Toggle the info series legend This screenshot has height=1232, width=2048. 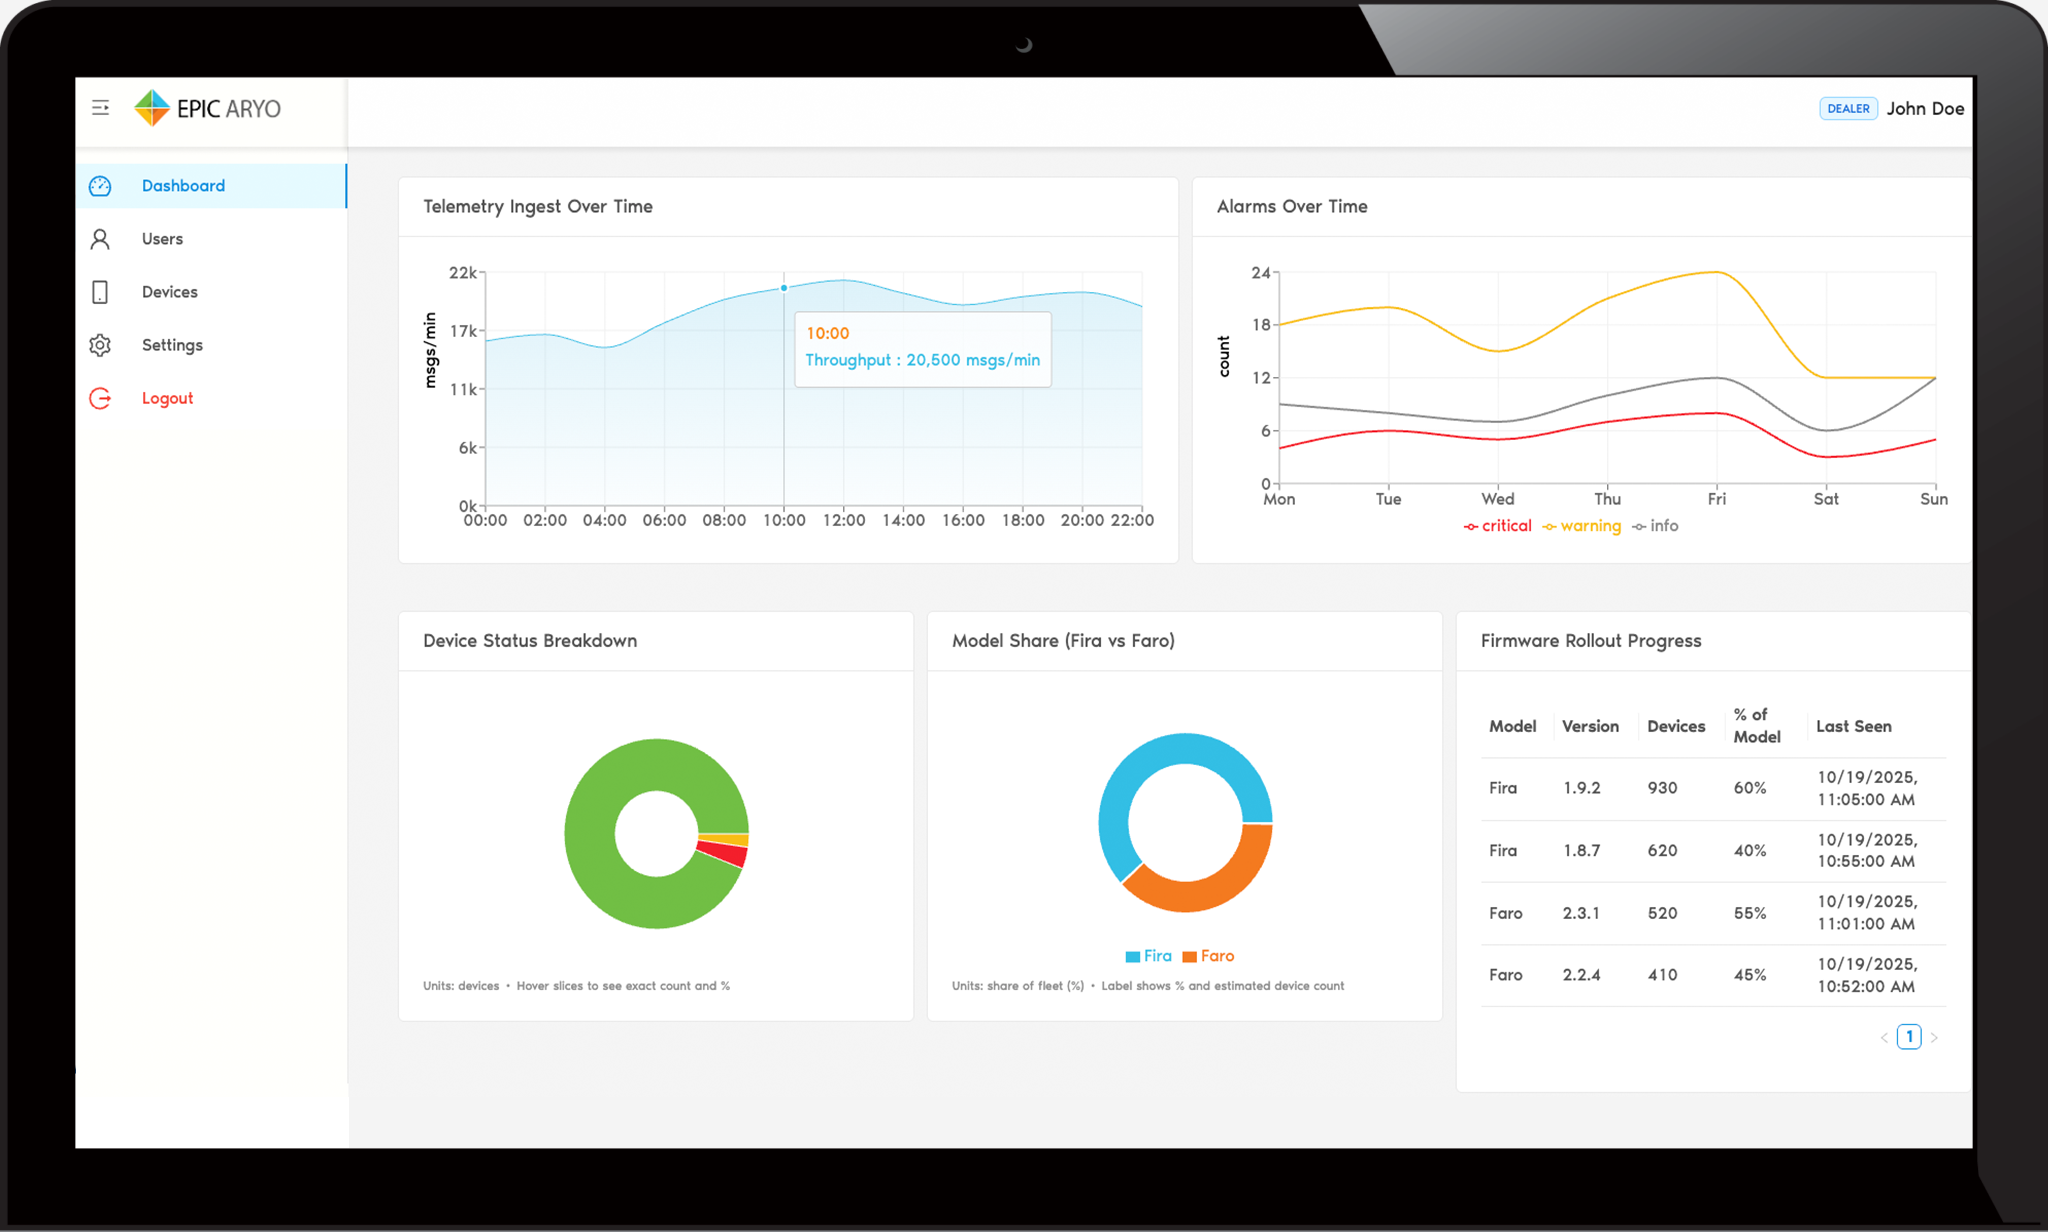(1655, 526)
